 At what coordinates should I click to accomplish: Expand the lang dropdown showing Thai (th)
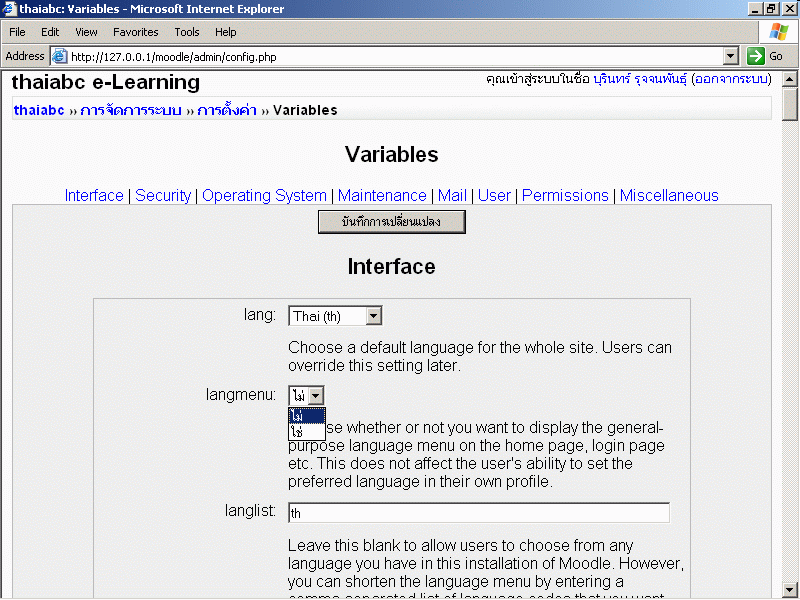click(x=373, y=316)
